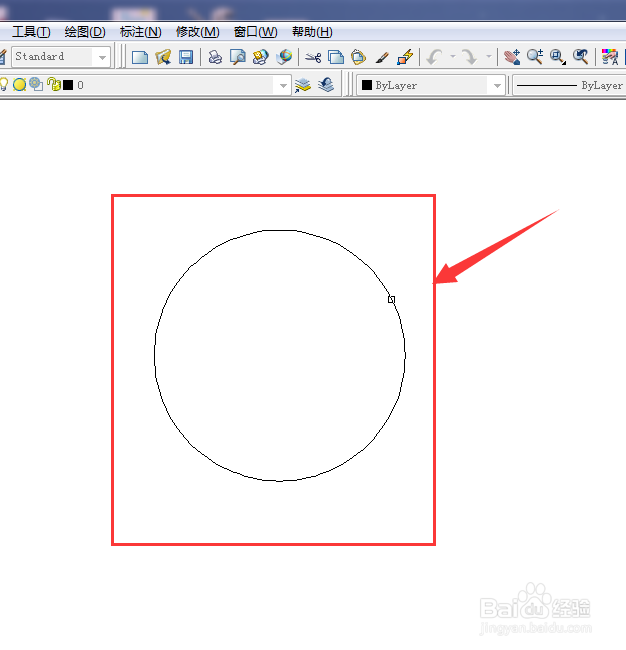Open the colorful Properties palette icon

610,57
